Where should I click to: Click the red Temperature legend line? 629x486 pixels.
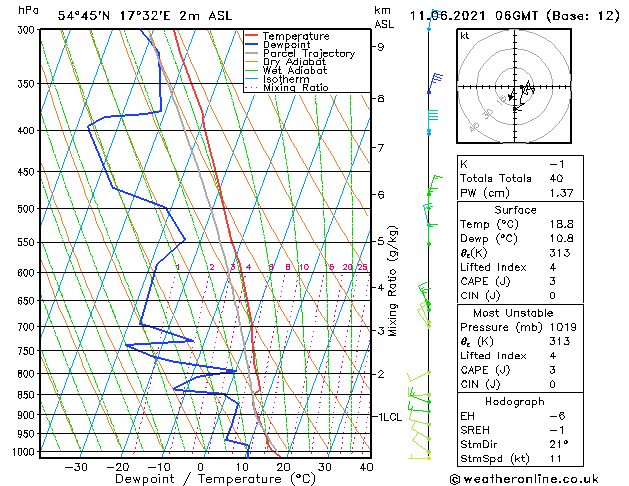[252, 36]
